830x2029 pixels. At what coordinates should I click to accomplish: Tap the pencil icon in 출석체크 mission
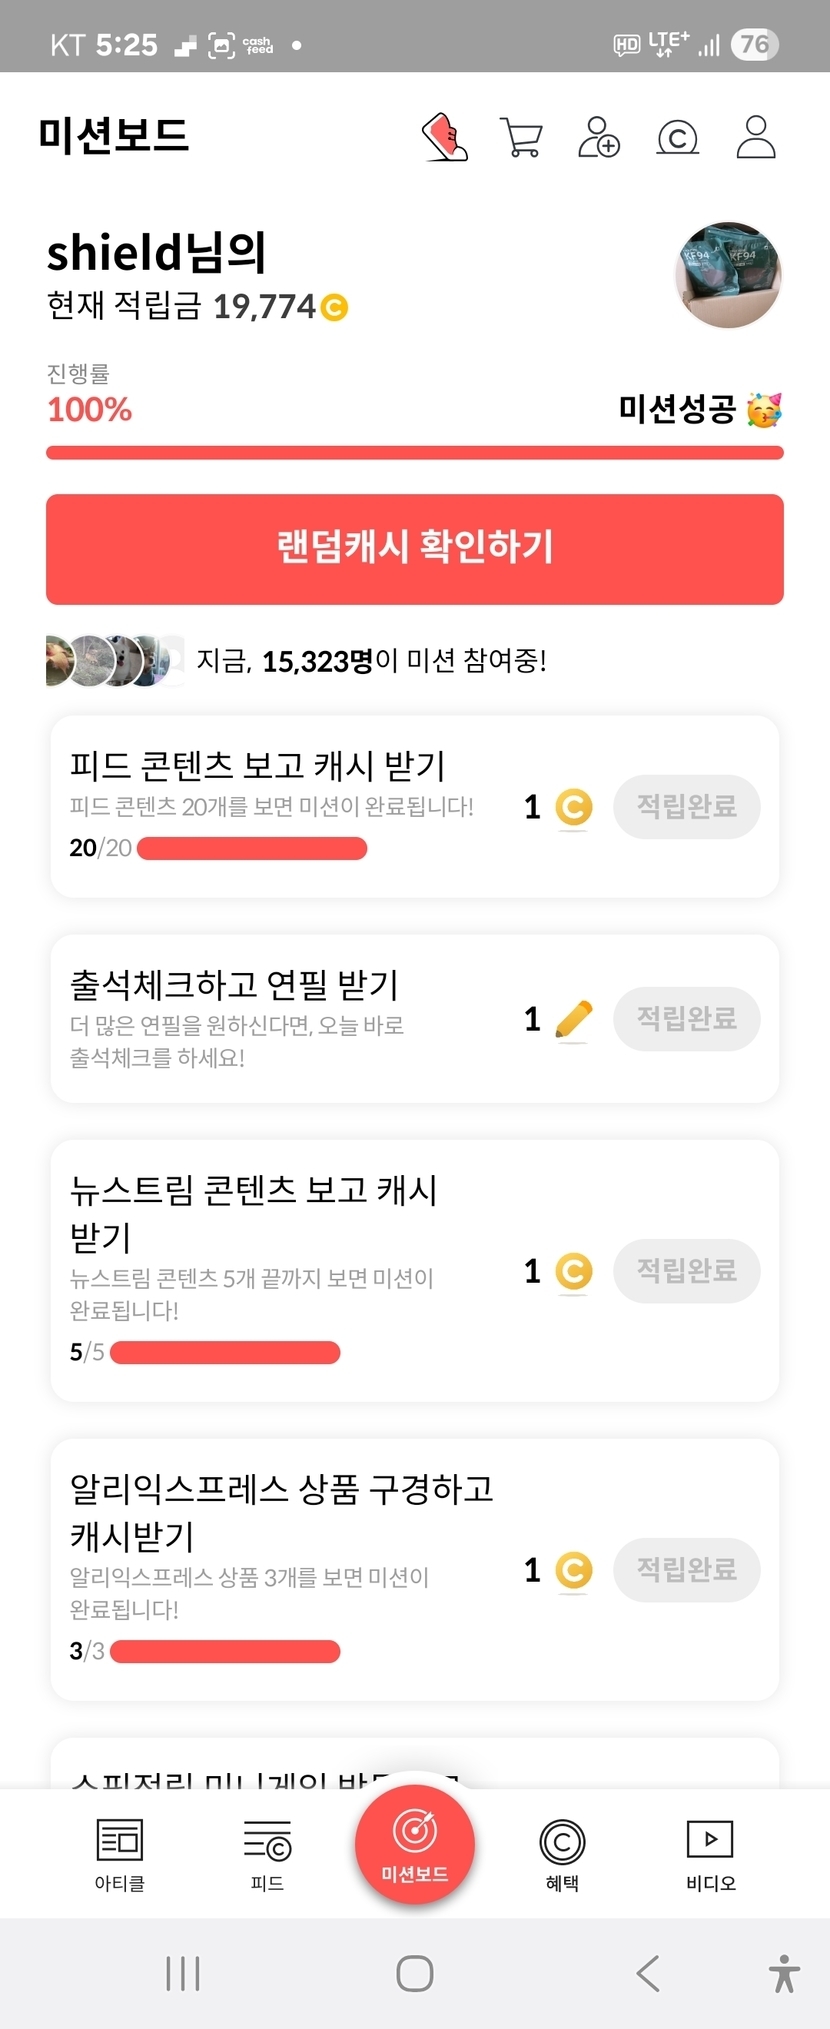click(573, 1019)
